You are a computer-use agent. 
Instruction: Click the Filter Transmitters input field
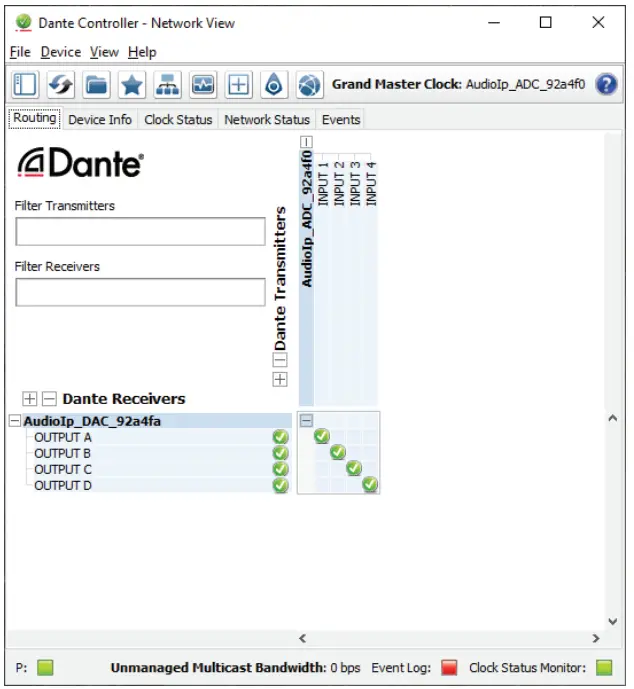tap(141, 231)
